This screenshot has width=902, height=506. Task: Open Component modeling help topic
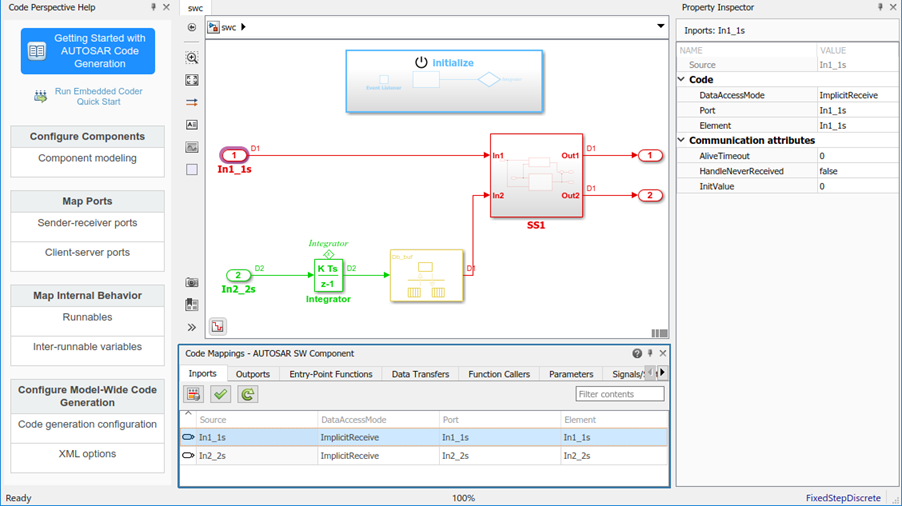click(x=87, y=158)
